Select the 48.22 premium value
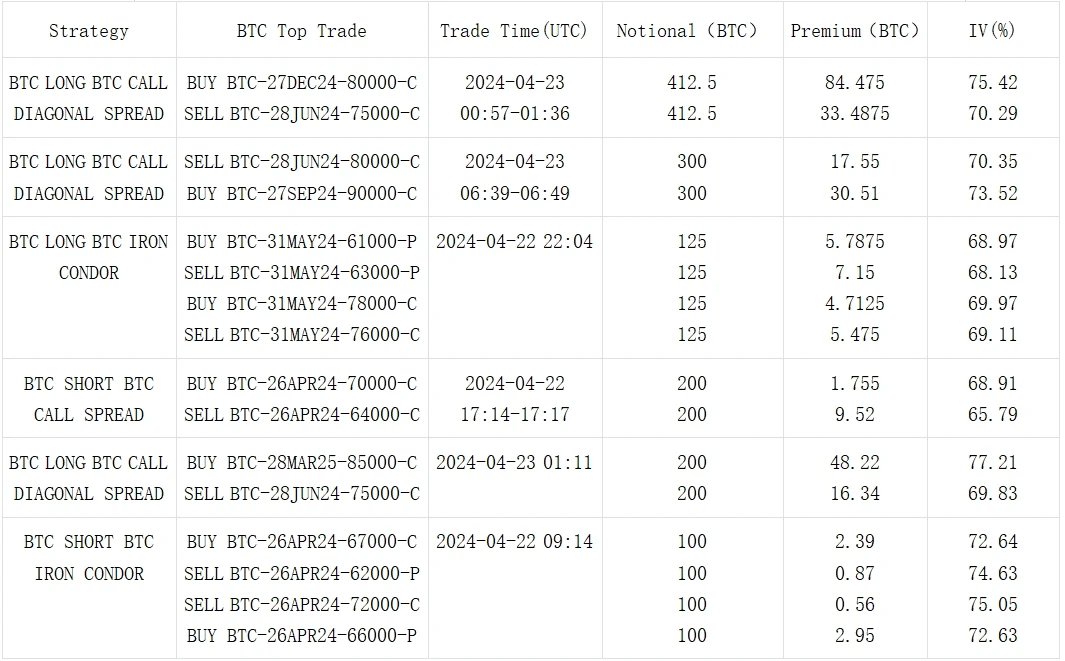Image resolution: width=1065 pixels, height=661 pixels. tap(855, 463)
